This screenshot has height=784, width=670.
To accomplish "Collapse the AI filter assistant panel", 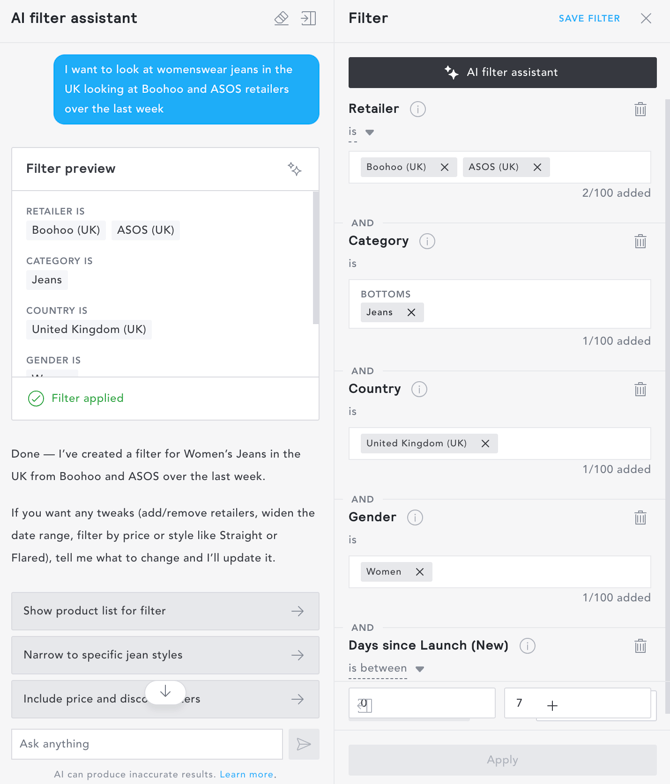I will 308,18.
